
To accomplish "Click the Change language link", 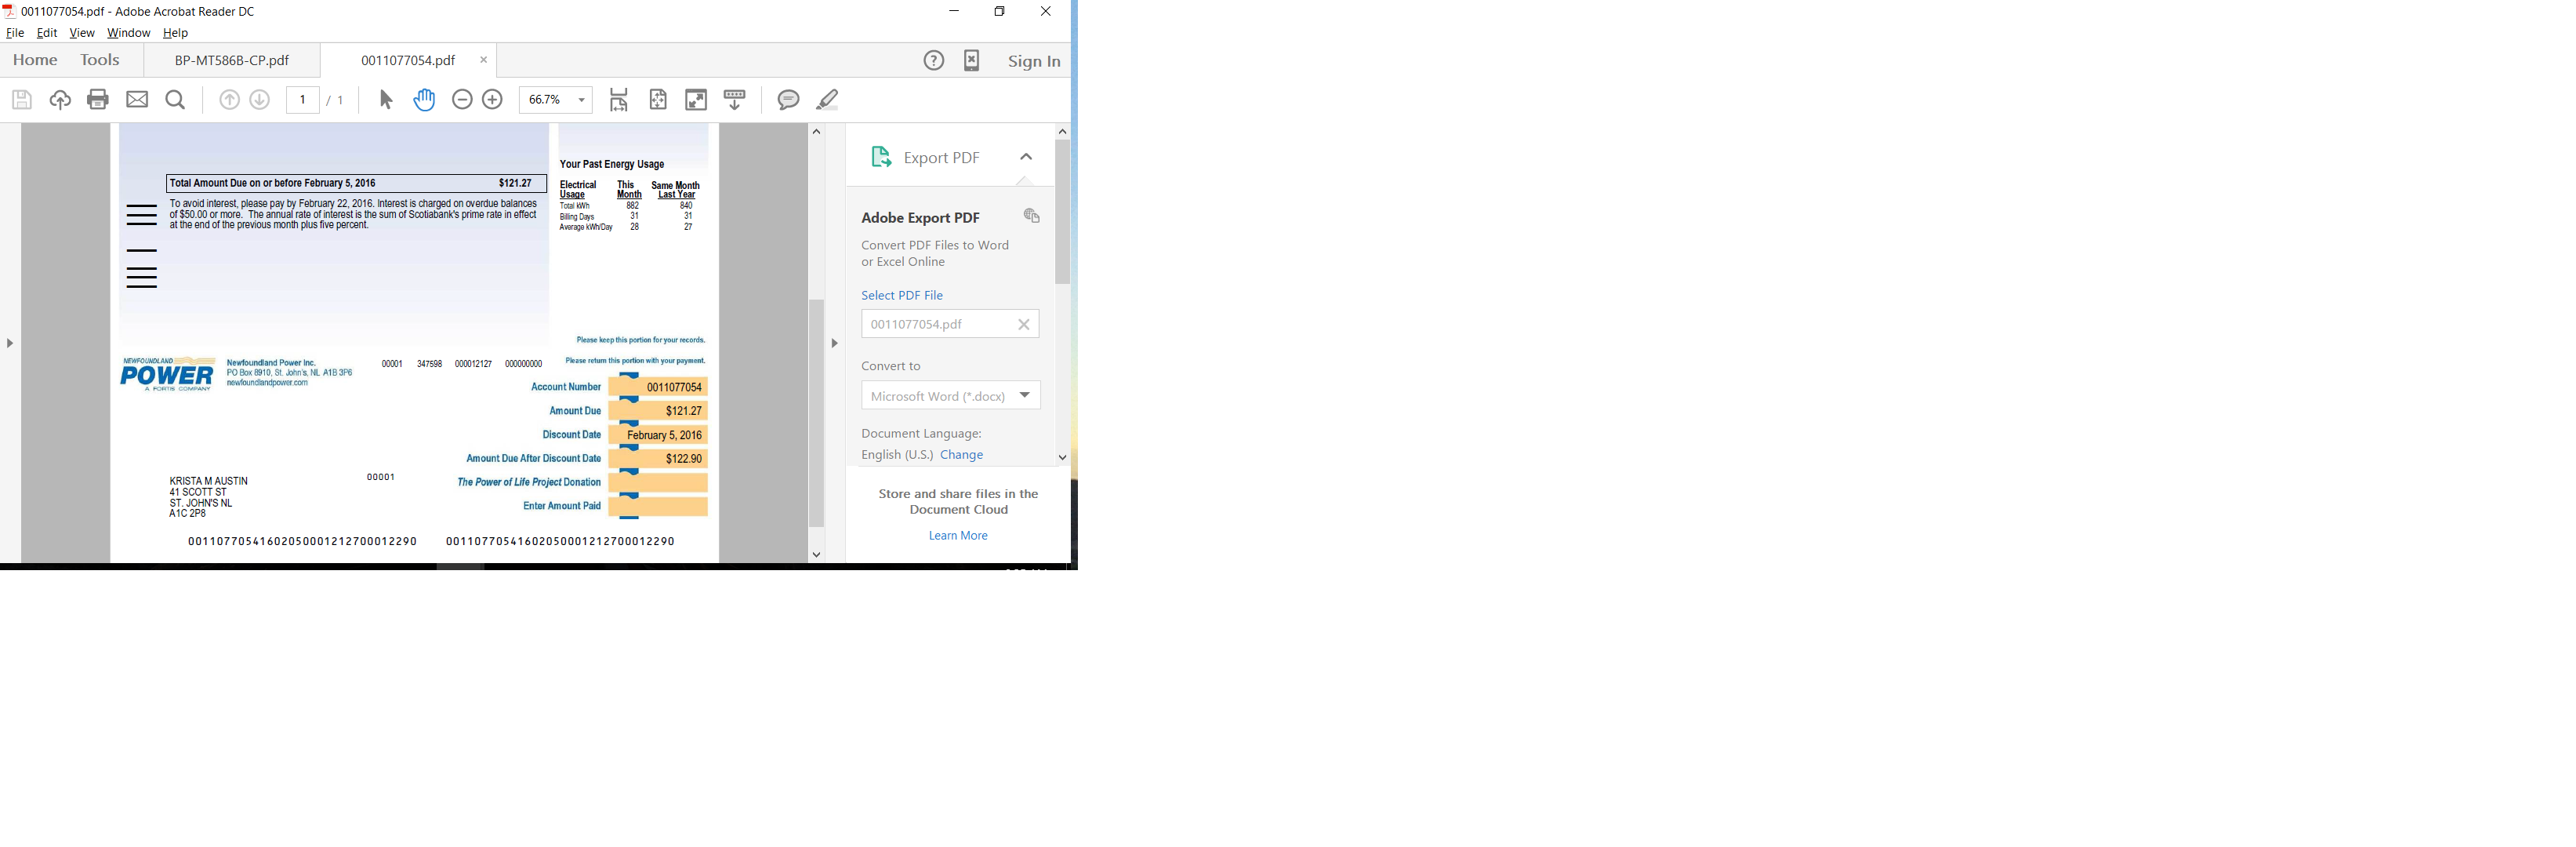I will 961,454.
